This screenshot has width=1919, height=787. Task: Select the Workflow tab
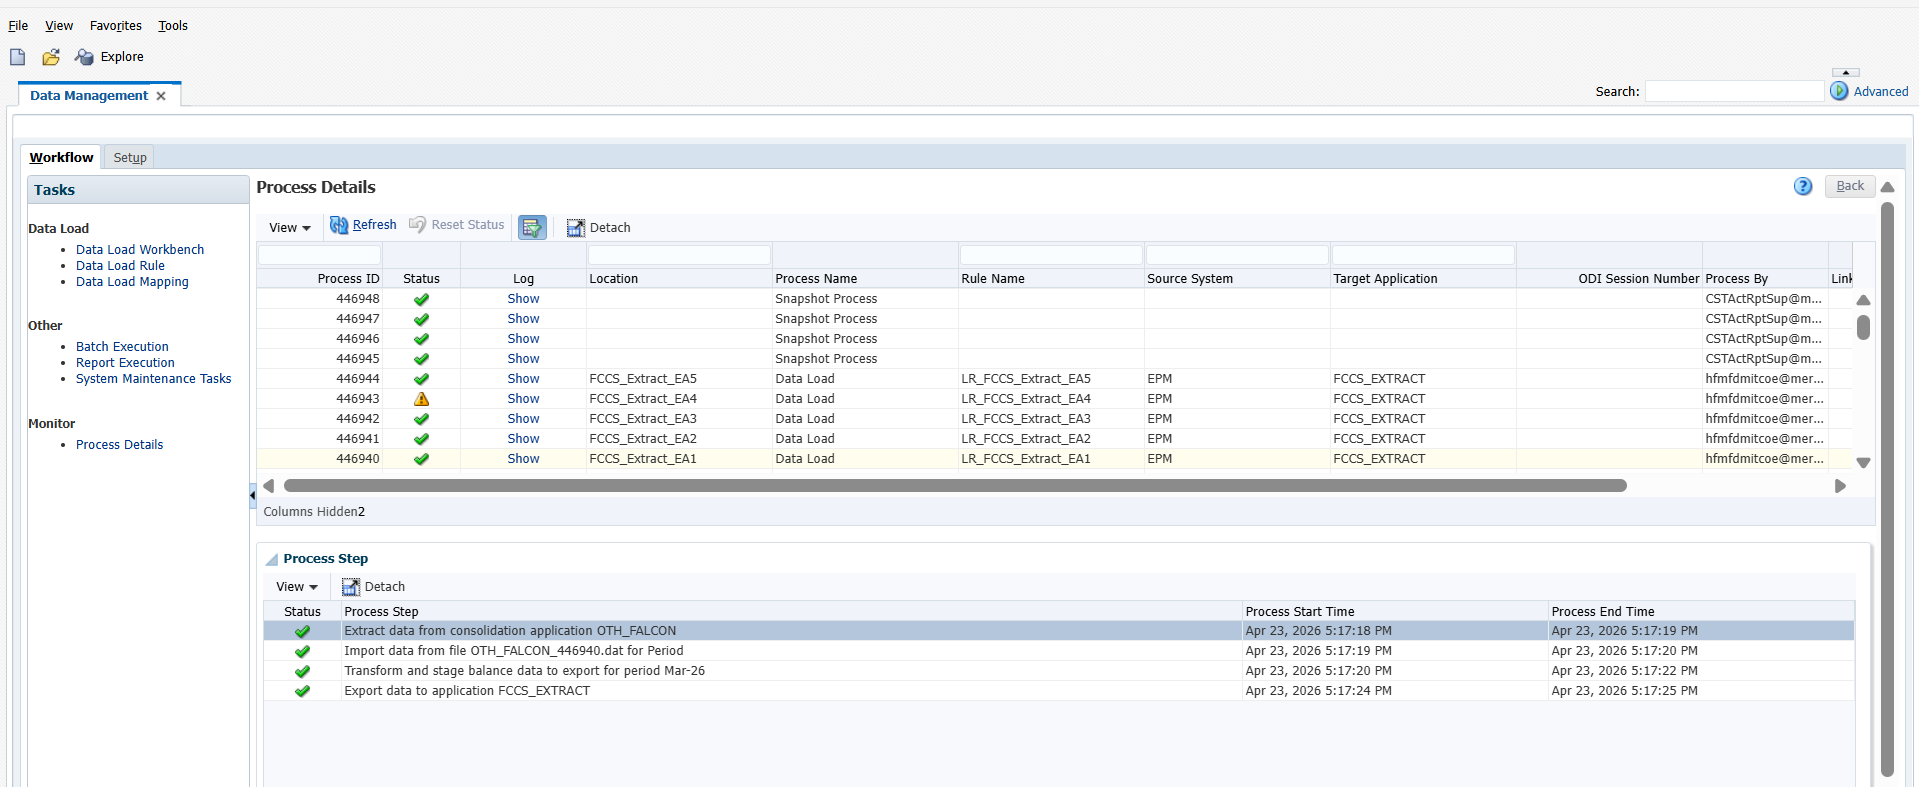(x=61, y=158)
